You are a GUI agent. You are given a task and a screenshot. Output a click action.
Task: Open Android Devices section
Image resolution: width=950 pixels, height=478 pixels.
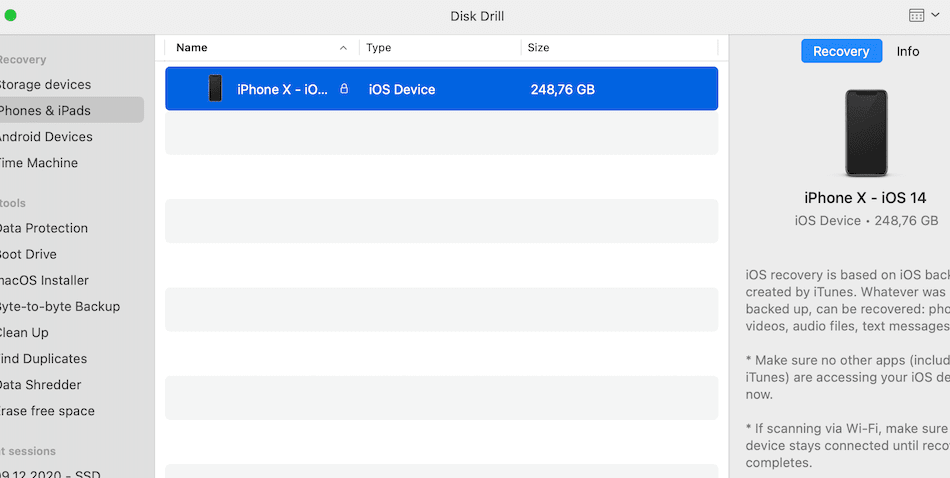(45, 137)
